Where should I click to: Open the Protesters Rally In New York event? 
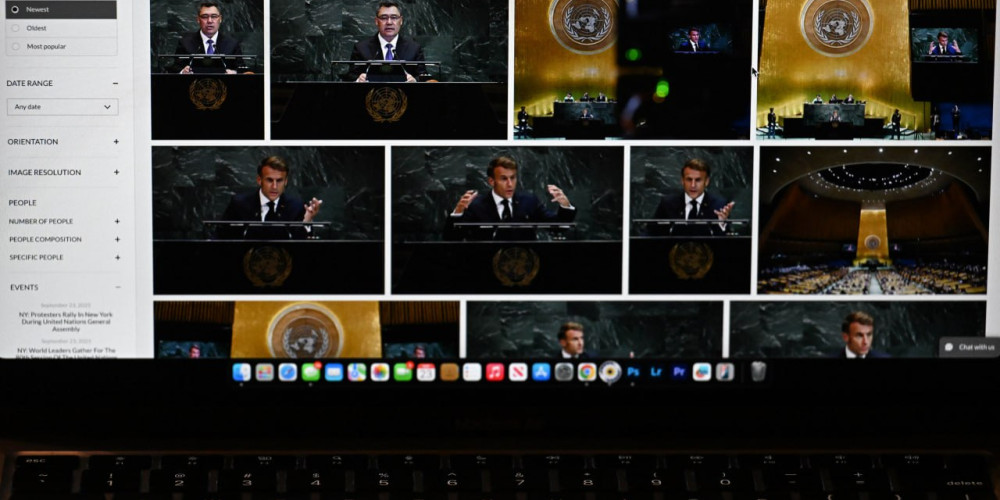66,322
